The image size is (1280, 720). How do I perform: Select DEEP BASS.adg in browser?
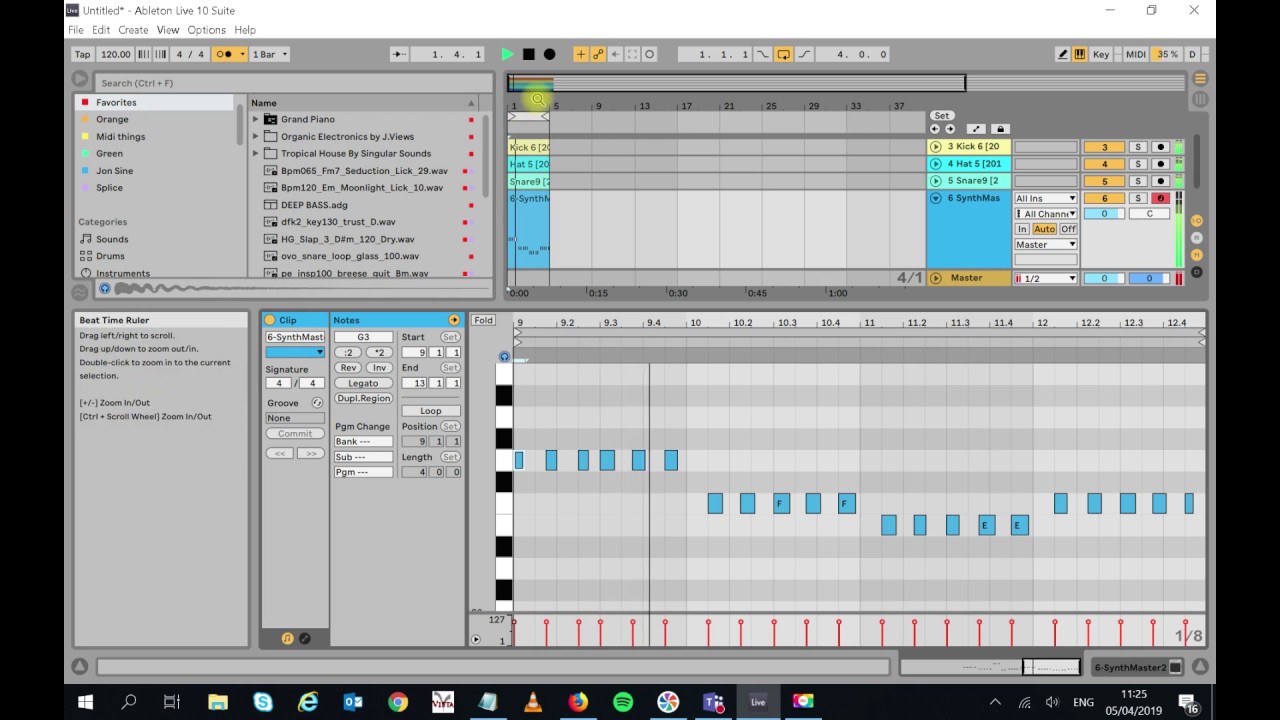314,205
